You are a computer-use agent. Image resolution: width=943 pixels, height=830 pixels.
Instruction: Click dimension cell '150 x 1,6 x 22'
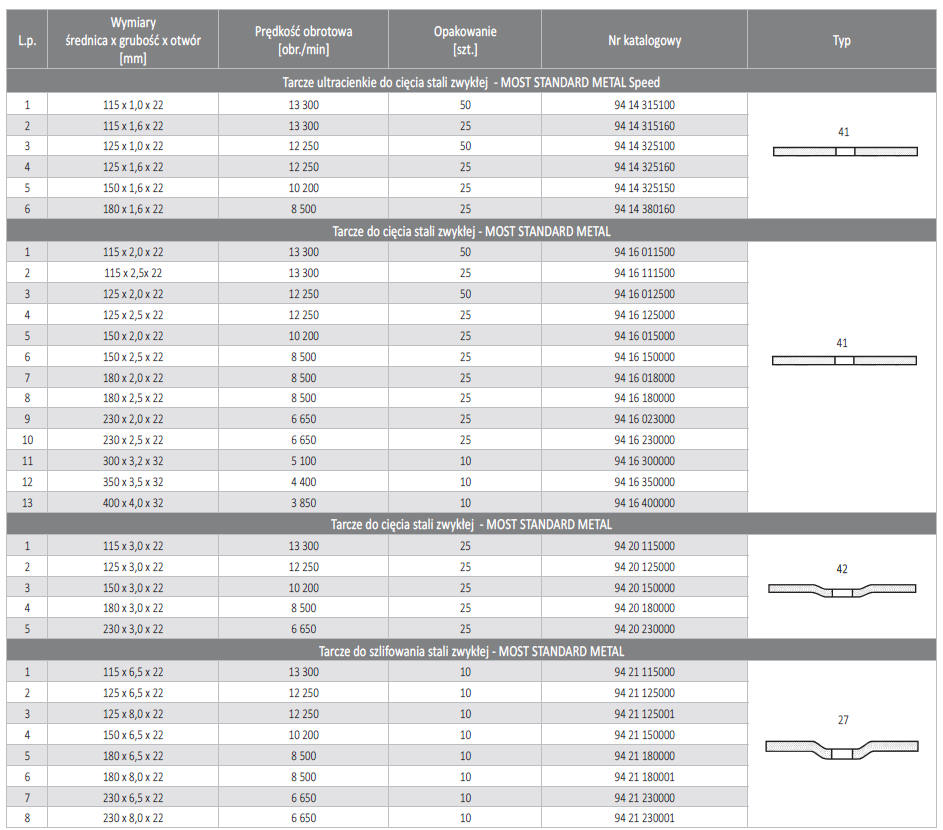(x=133, y=188)
